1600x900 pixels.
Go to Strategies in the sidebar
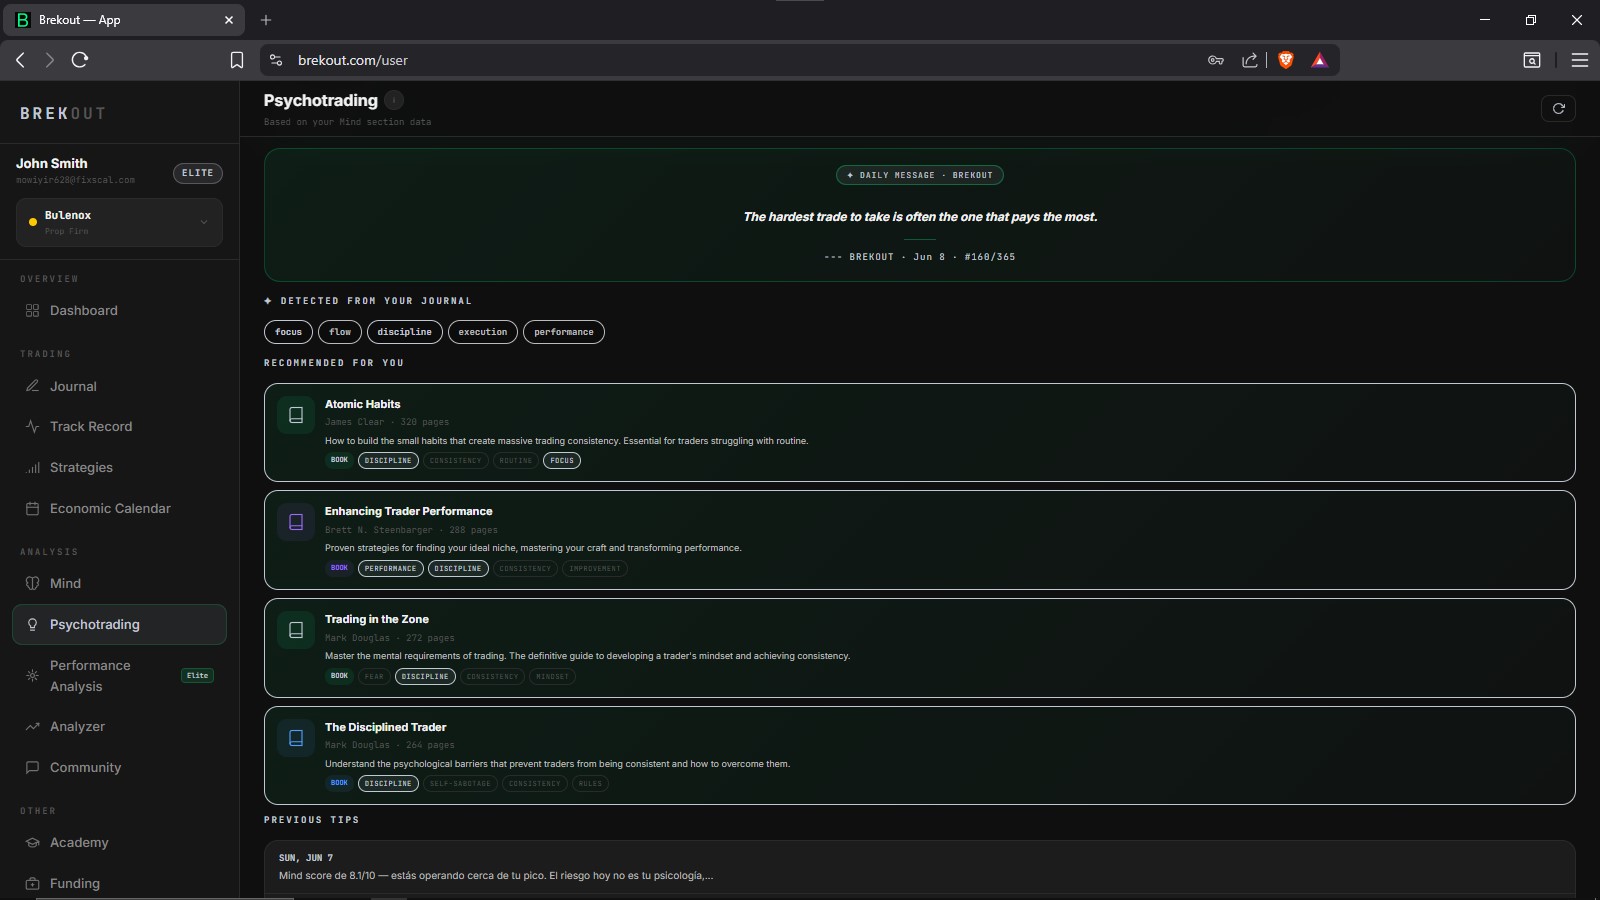[x=81, y=468]
